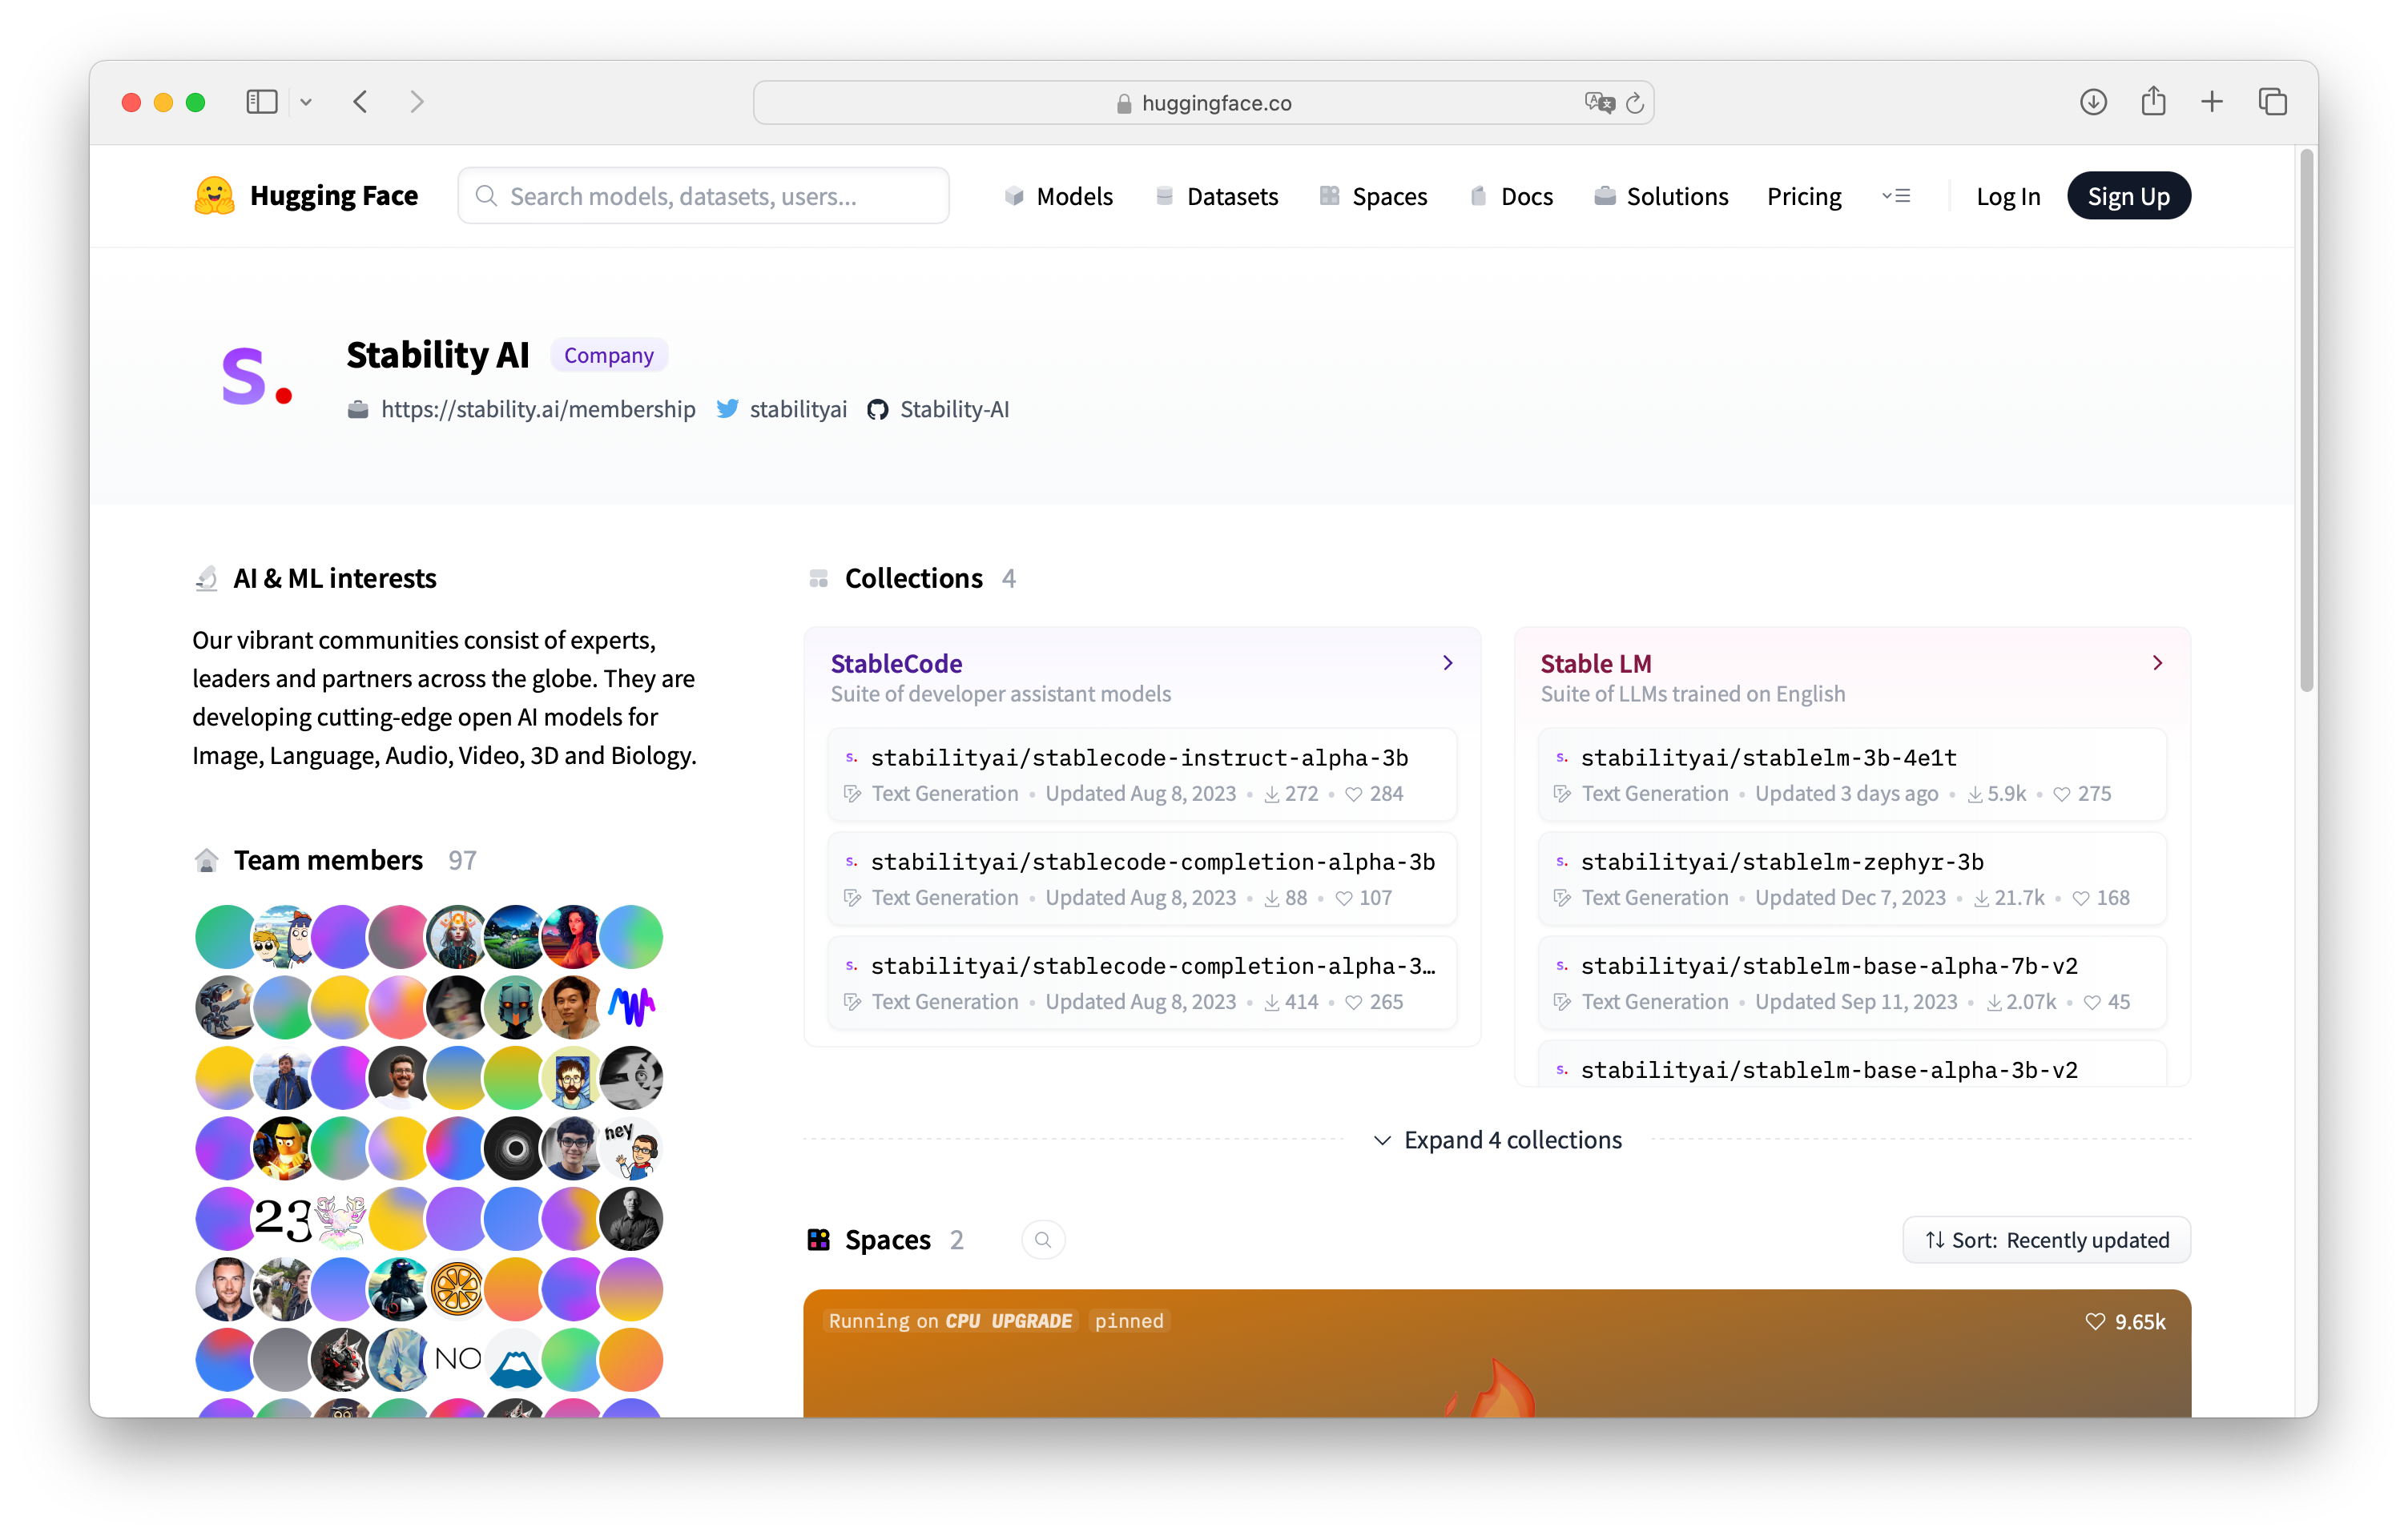Open Docs in the top navigation
This screenshot has height=1536, width=2408.
point(1510,196)
